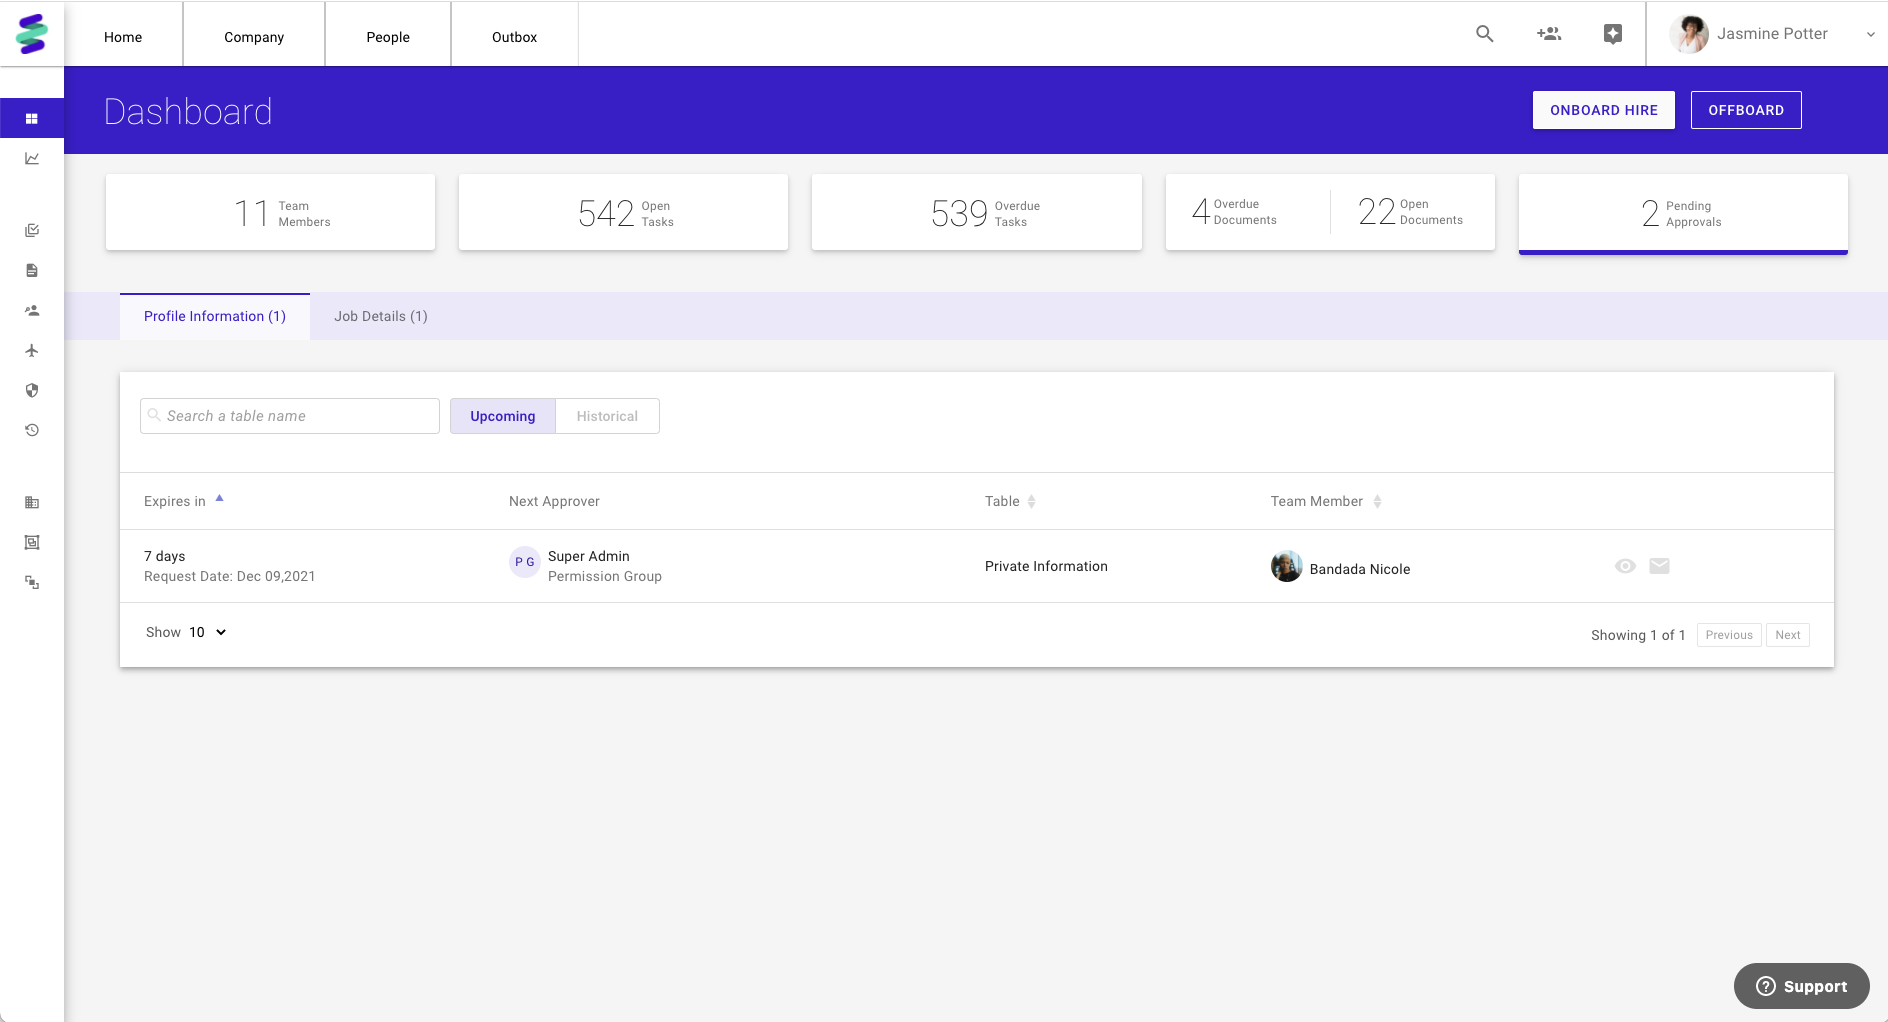Image resolution: width=1888 pixels, height=1022 pixels.
Task: Click the envelope icon in Bandada Nicole row
Action: coord(1659,566)
